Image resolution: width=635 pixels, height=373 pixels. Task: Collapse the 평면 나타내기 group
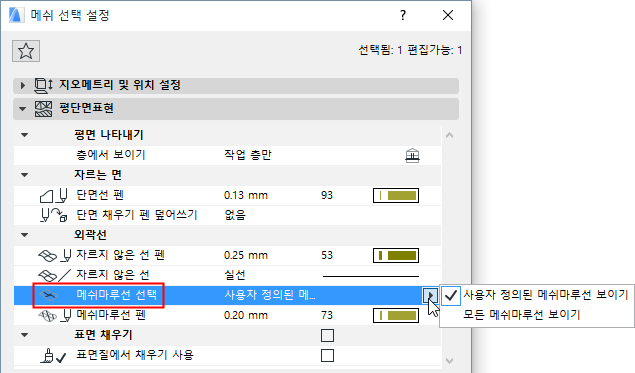[25, 135]
